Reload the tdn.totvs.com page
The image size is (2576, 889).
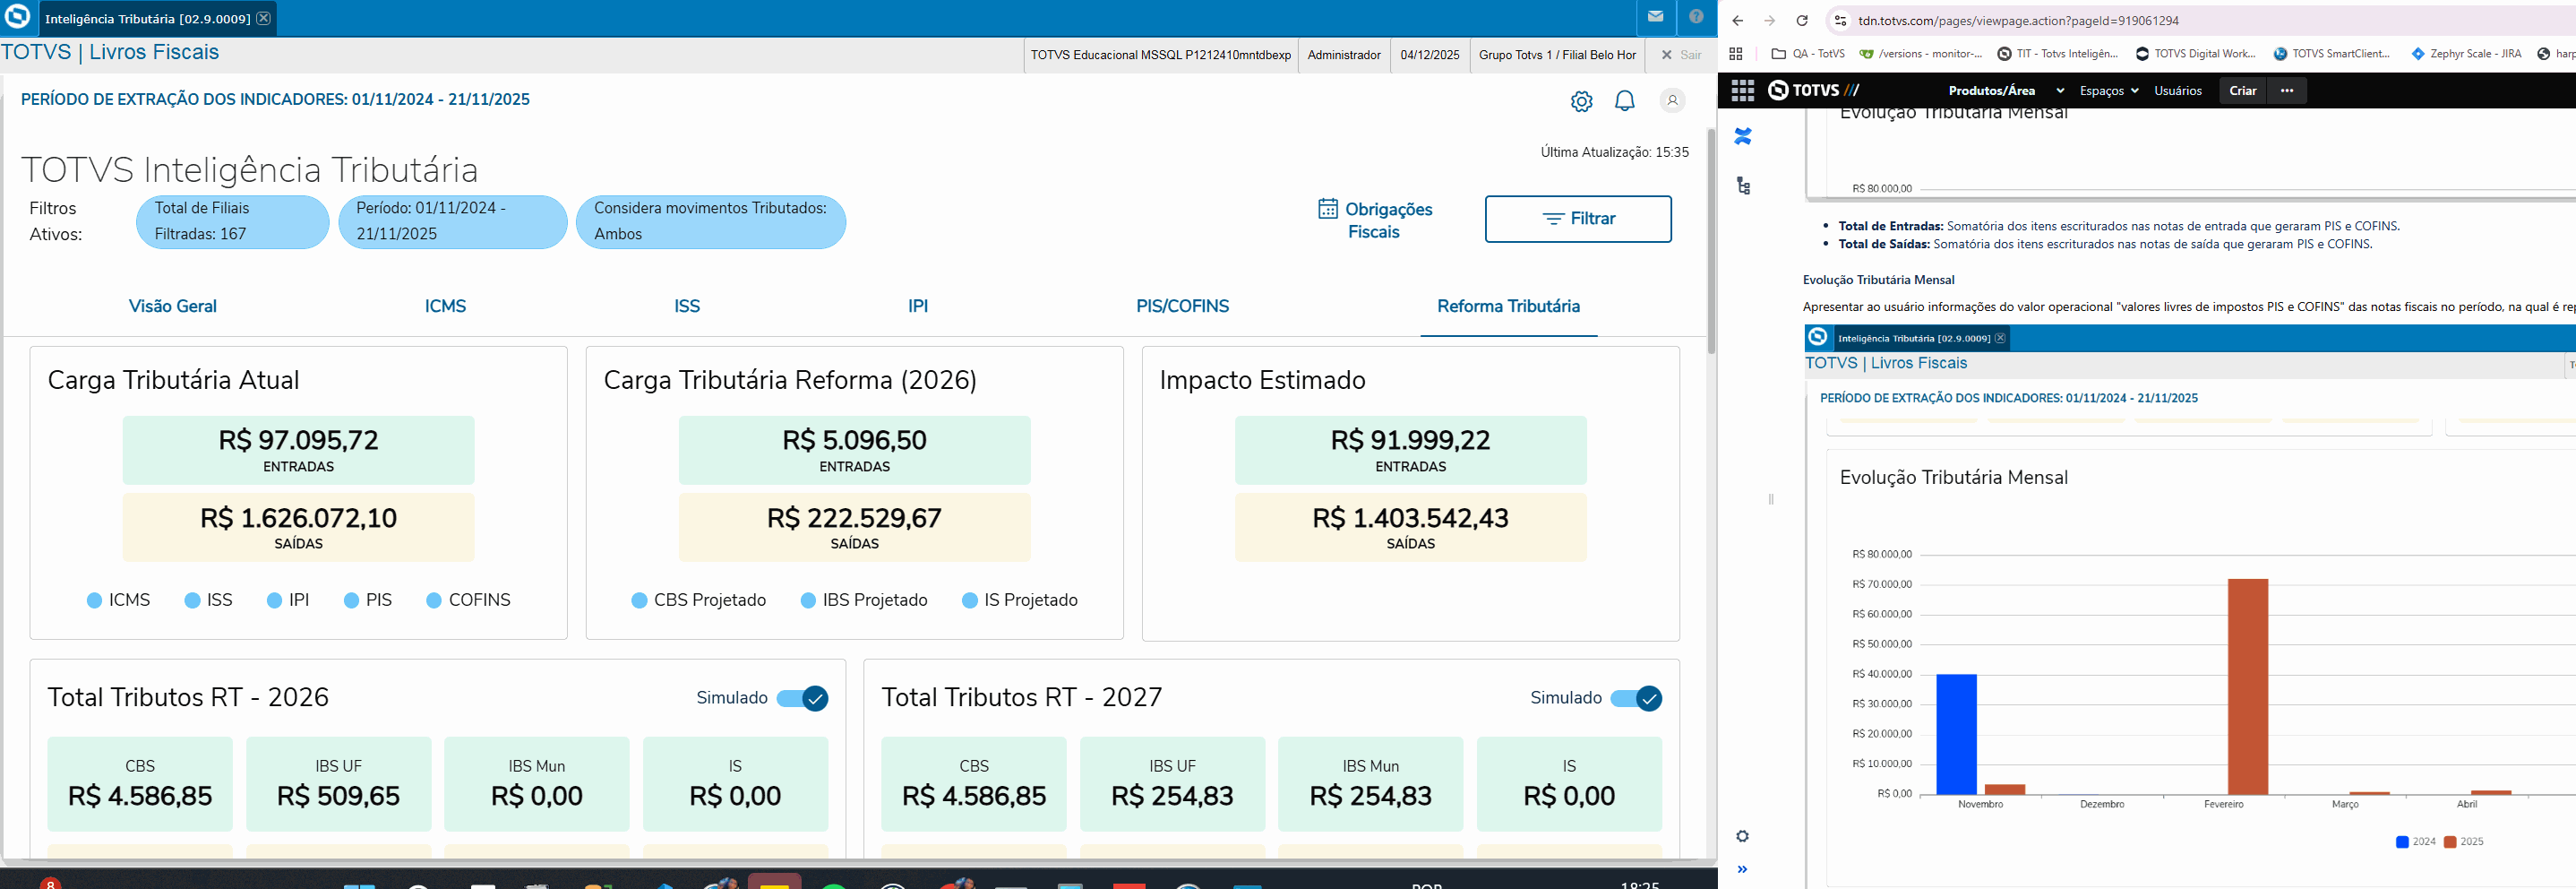[1802, 21]
